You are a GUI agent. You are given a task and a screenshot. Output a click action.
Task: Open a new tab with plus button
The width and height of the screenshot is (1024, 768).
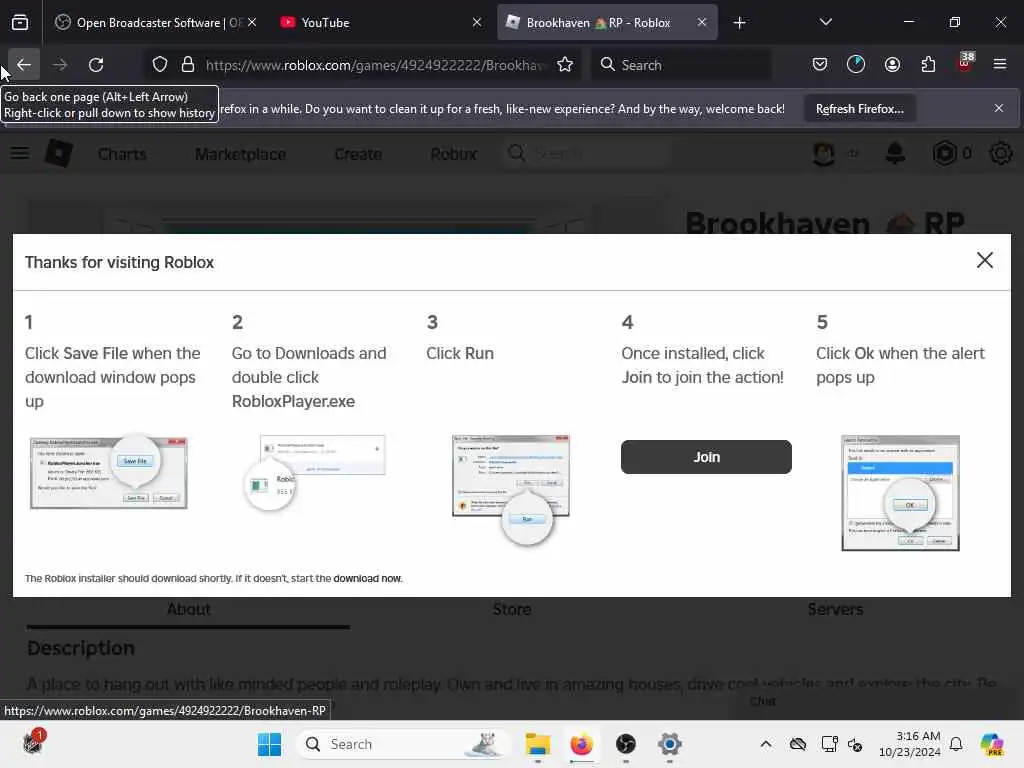(739, 23)
